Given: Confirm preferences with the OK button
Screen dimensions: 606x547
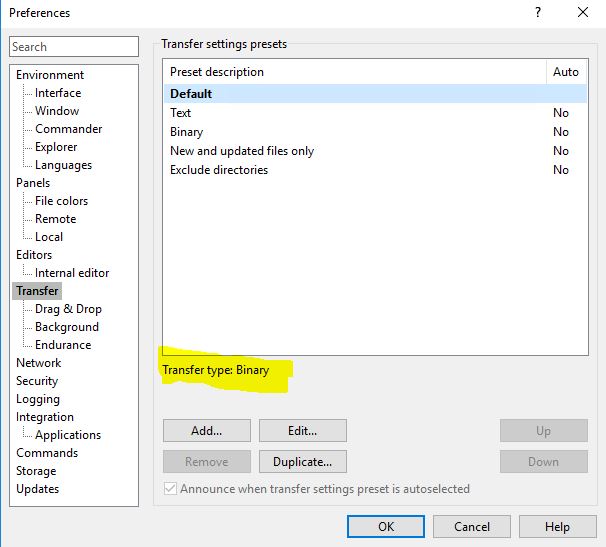Looking at the screenshot, I should (385, 526).
